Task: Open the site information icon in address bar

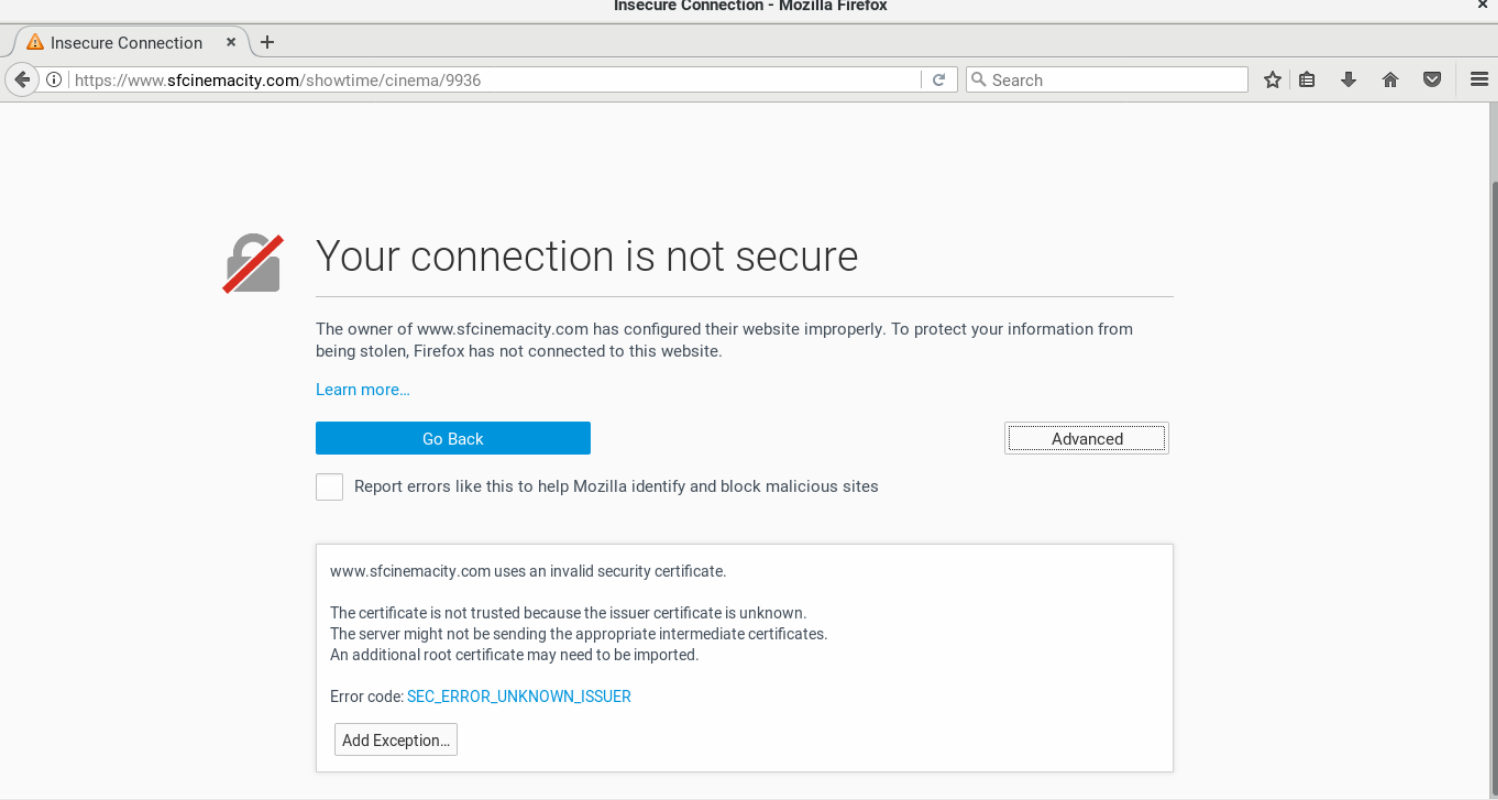Action: tap(54, 80)
